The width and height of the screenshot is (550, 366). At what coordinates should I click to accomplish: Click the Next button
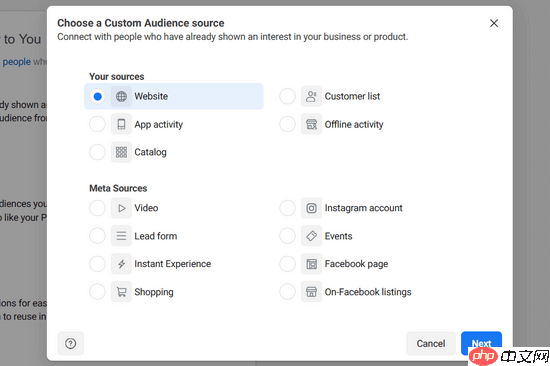click(x=481, y=343)
